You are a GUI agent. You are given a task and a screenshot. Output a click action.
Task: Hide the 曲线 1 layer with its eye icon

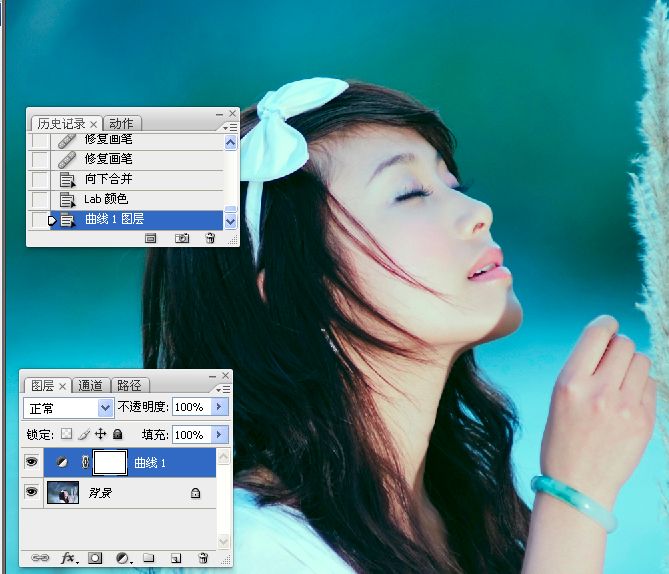pyautogui.click(x=31, y=462)
